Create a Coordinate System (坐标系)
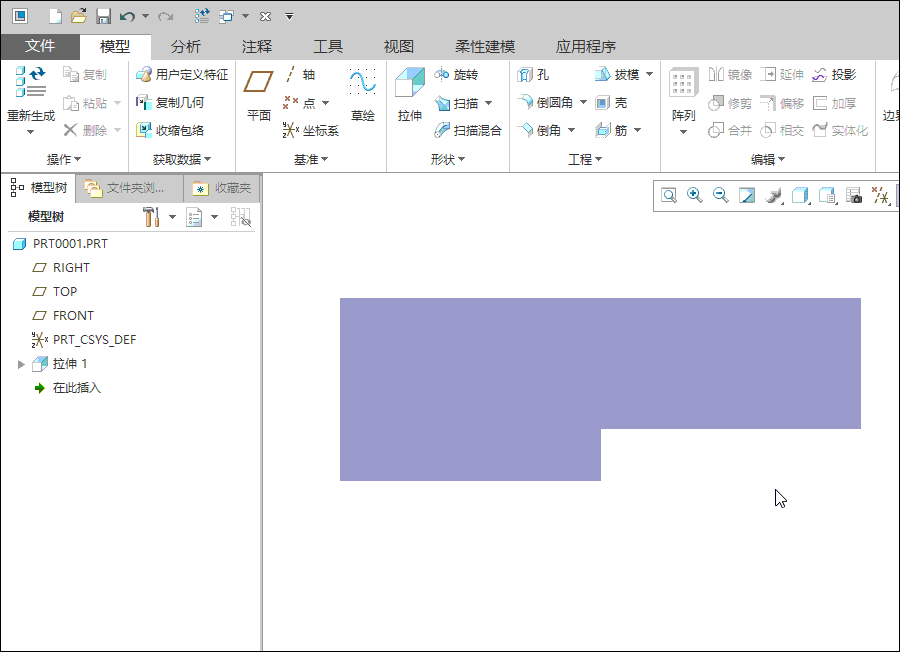Image resolution: width=900 pixels, height=652 pixels. [x=311, y=130]
